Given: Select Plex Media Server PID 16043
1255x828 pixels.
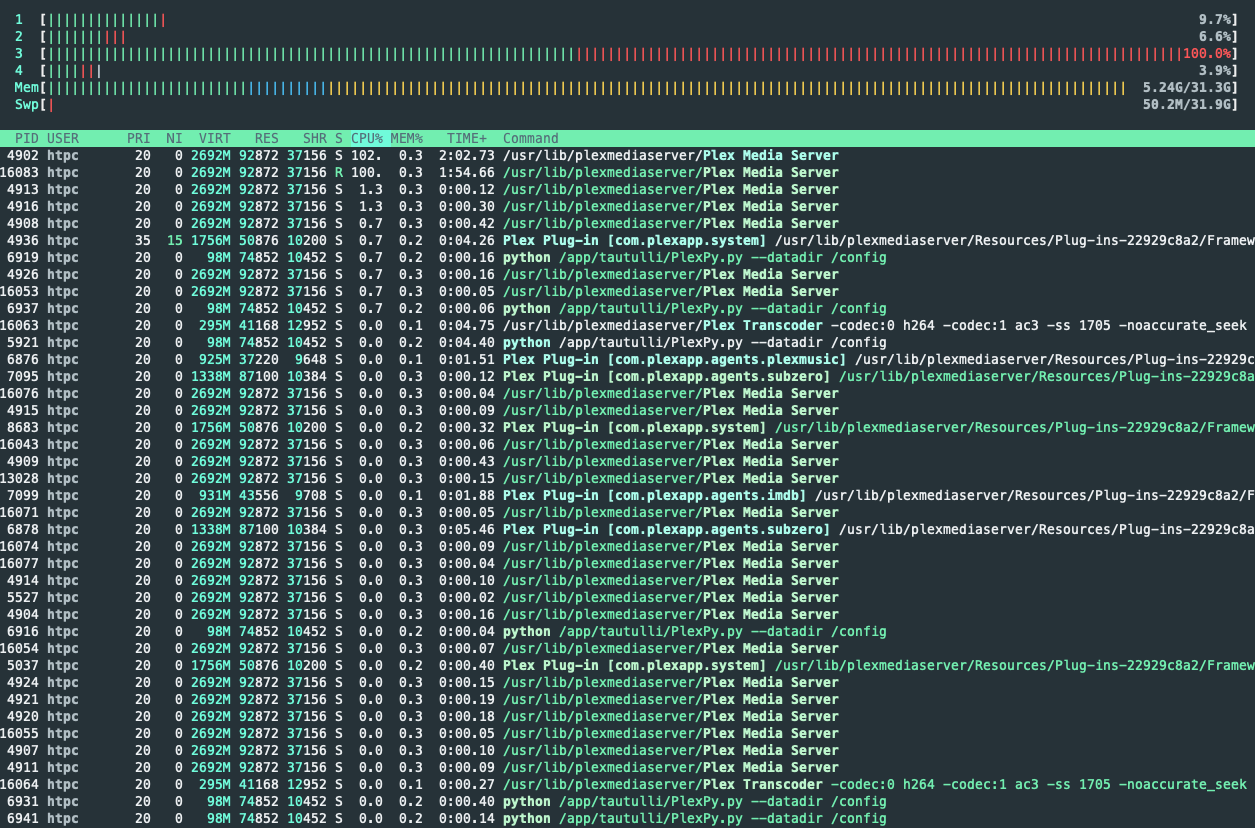Looking at the screenshot, I should (x=627, y=444).
